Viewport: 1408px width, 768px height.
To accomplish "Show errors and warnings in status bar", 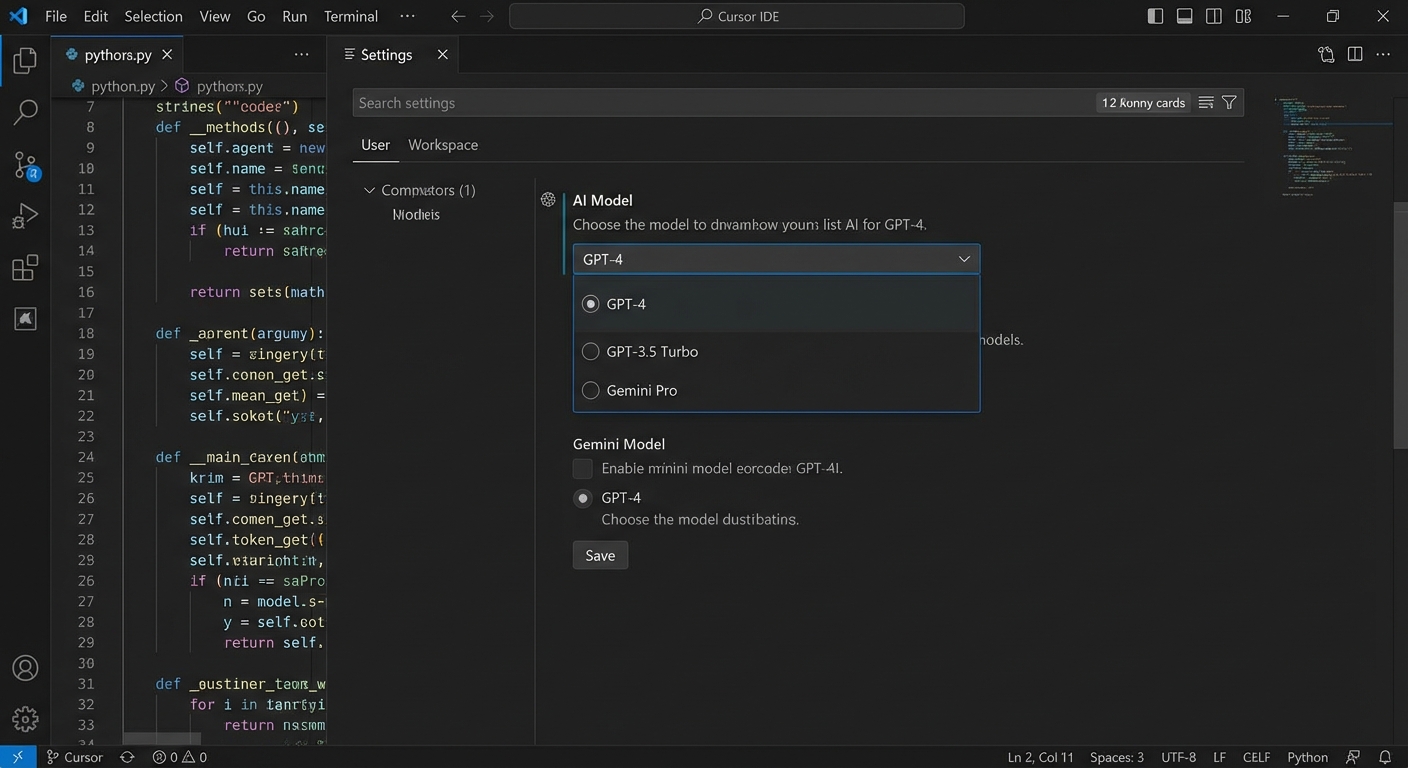I will pos(180,757).
